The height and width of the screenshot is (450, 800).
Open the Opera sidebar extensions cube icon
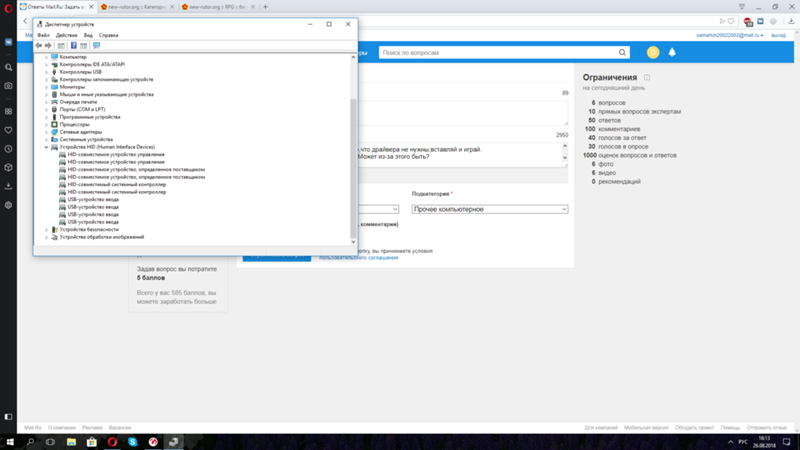tap(8, 167)
